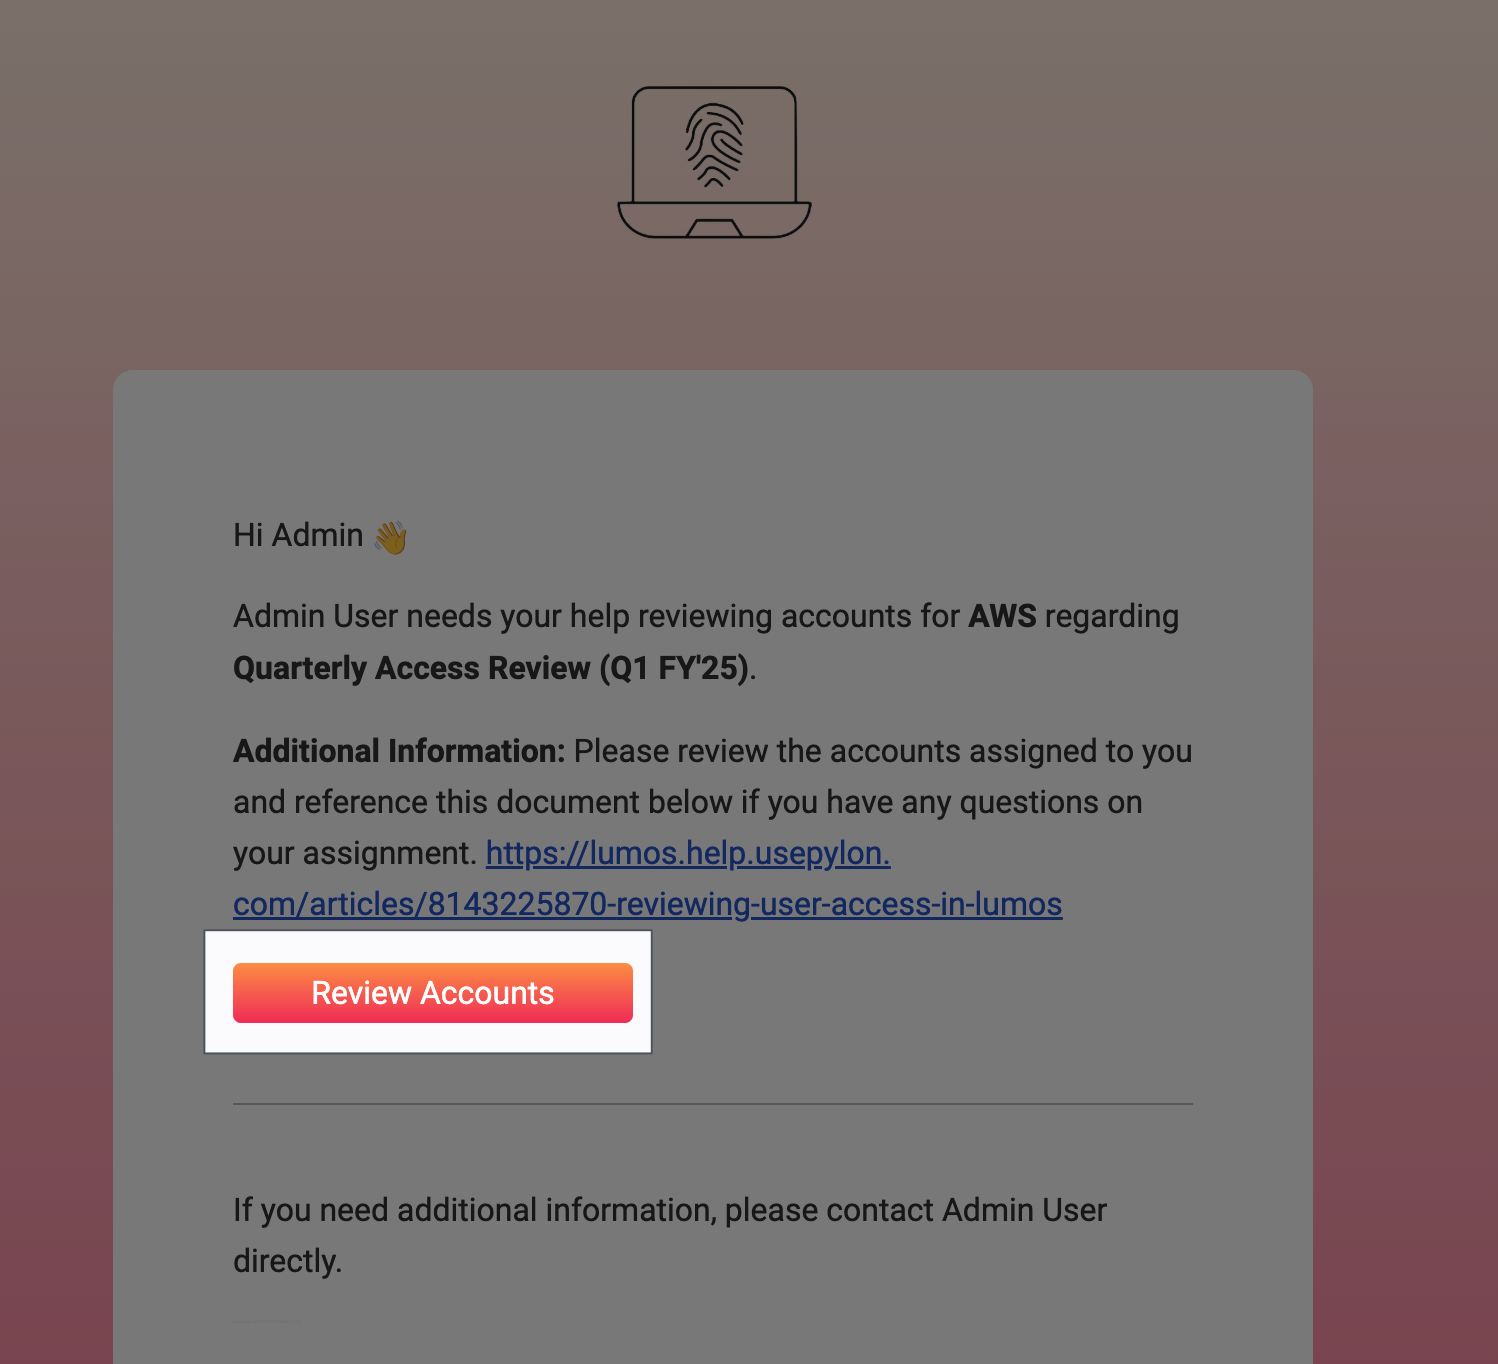The image size is (1498, 1364).
Task: Click the "If you need additional information" text
Action: pyautogui.click(x=475, y=1210)
